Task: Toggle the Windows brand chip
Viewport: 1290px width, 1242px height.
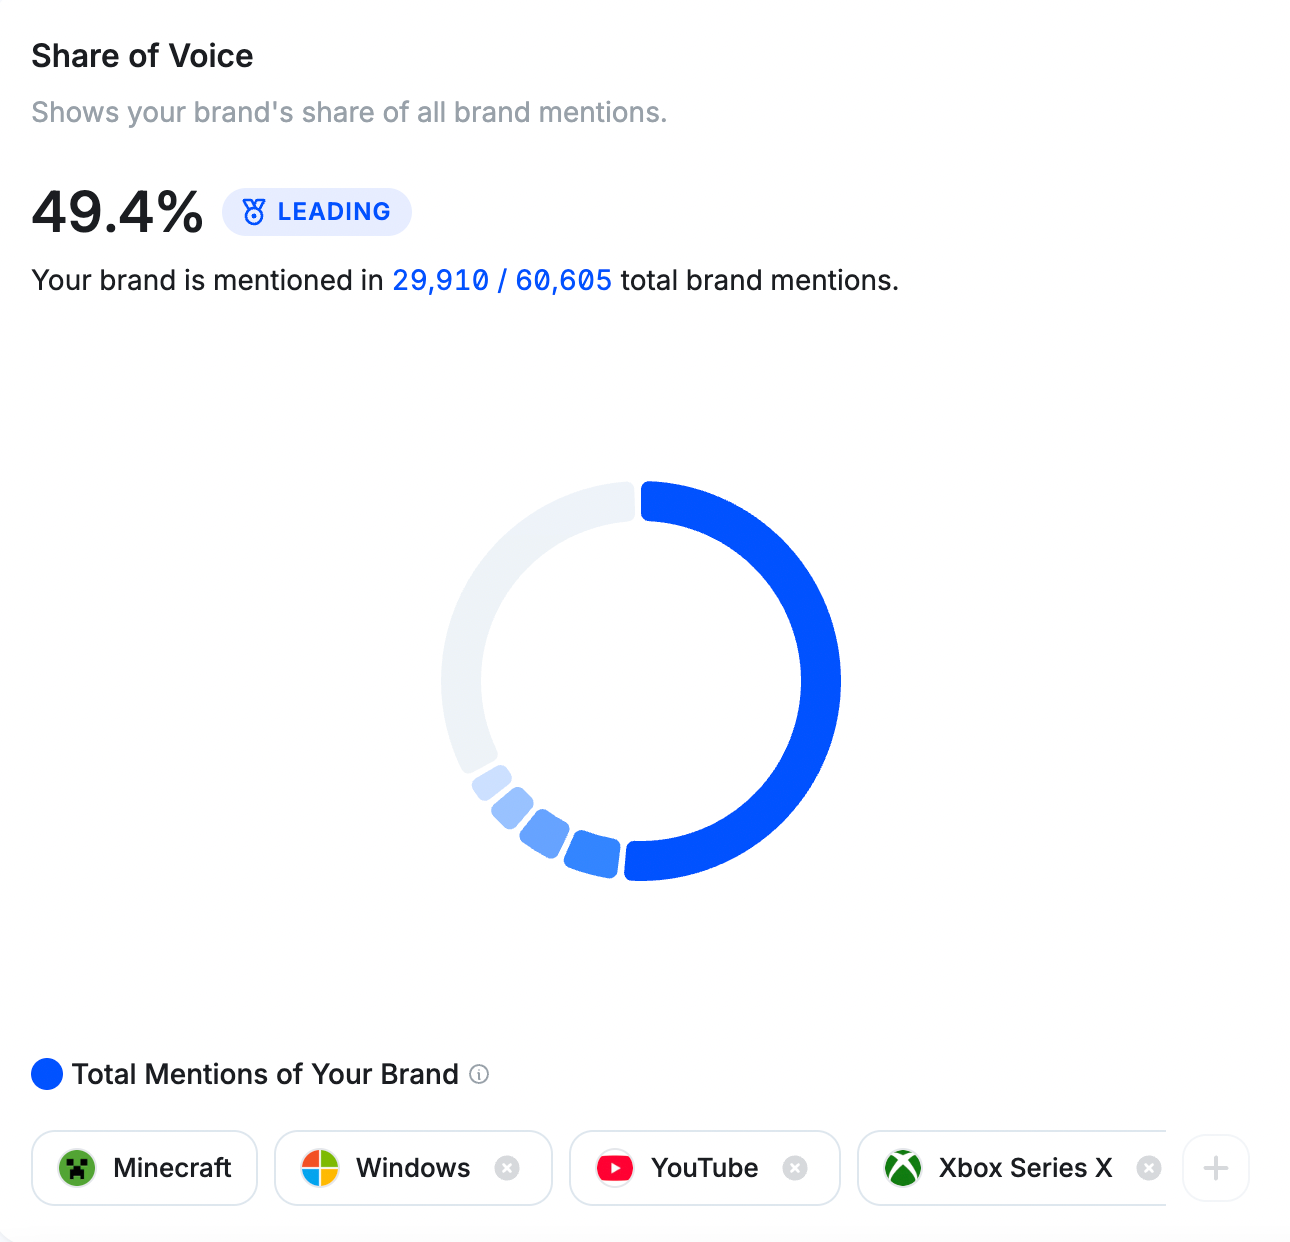Action: (412, 1167)
